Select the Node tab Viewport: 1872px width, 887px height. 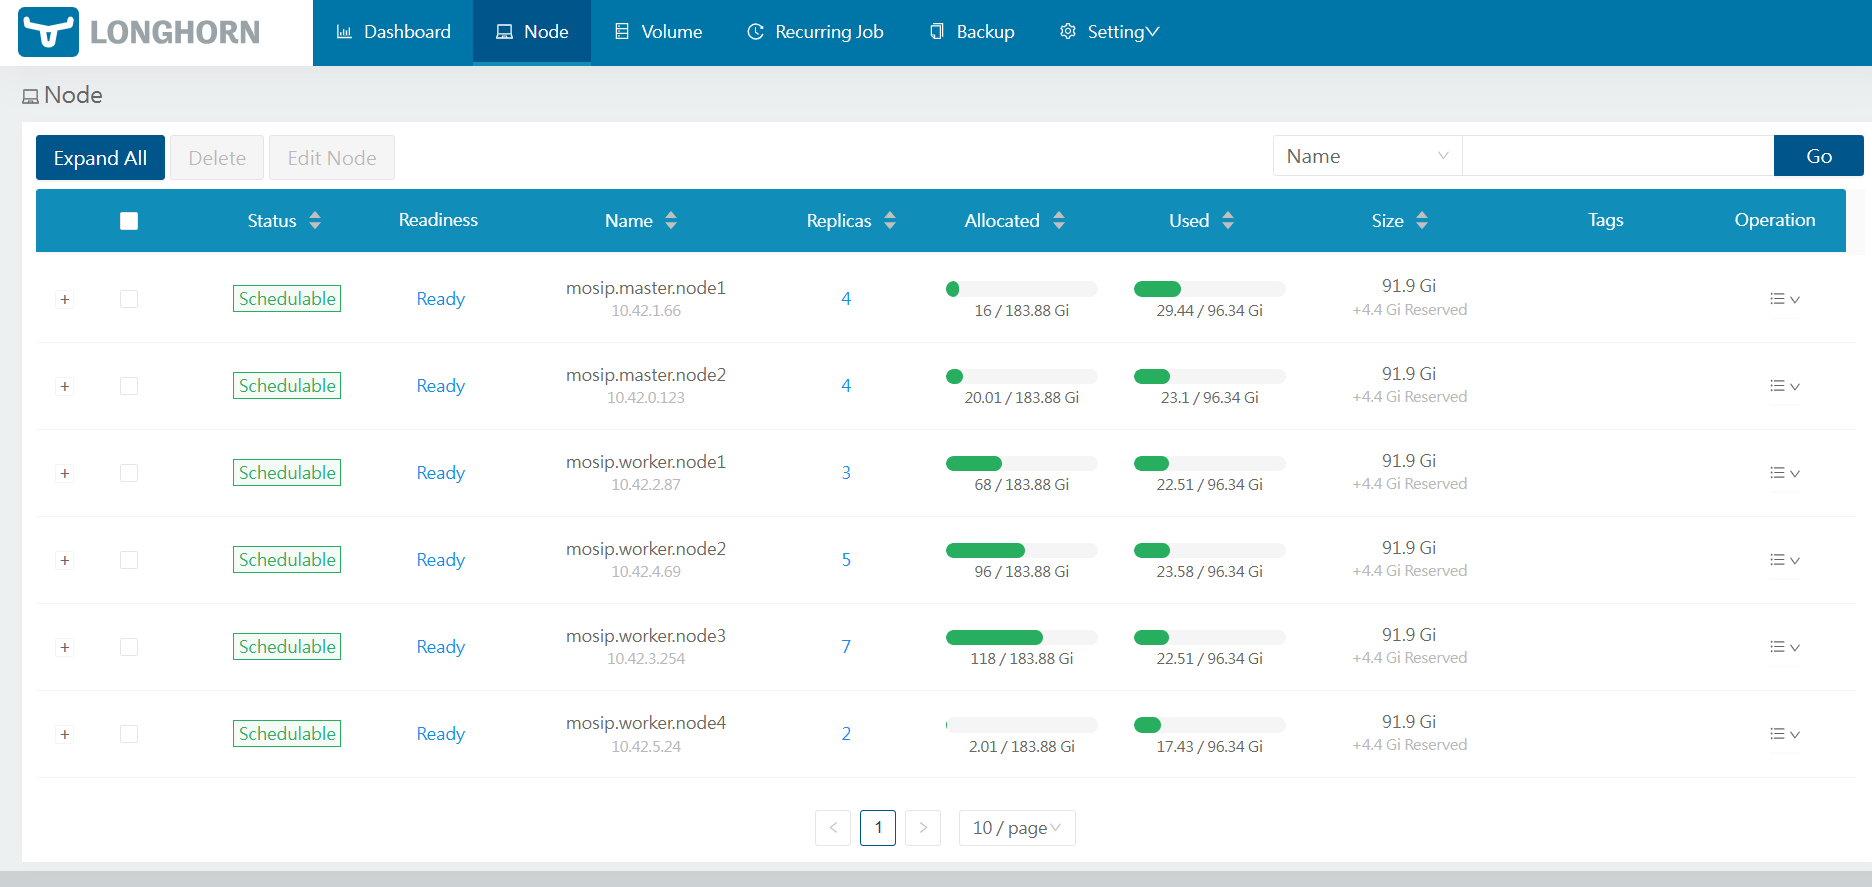click(532, 32)
